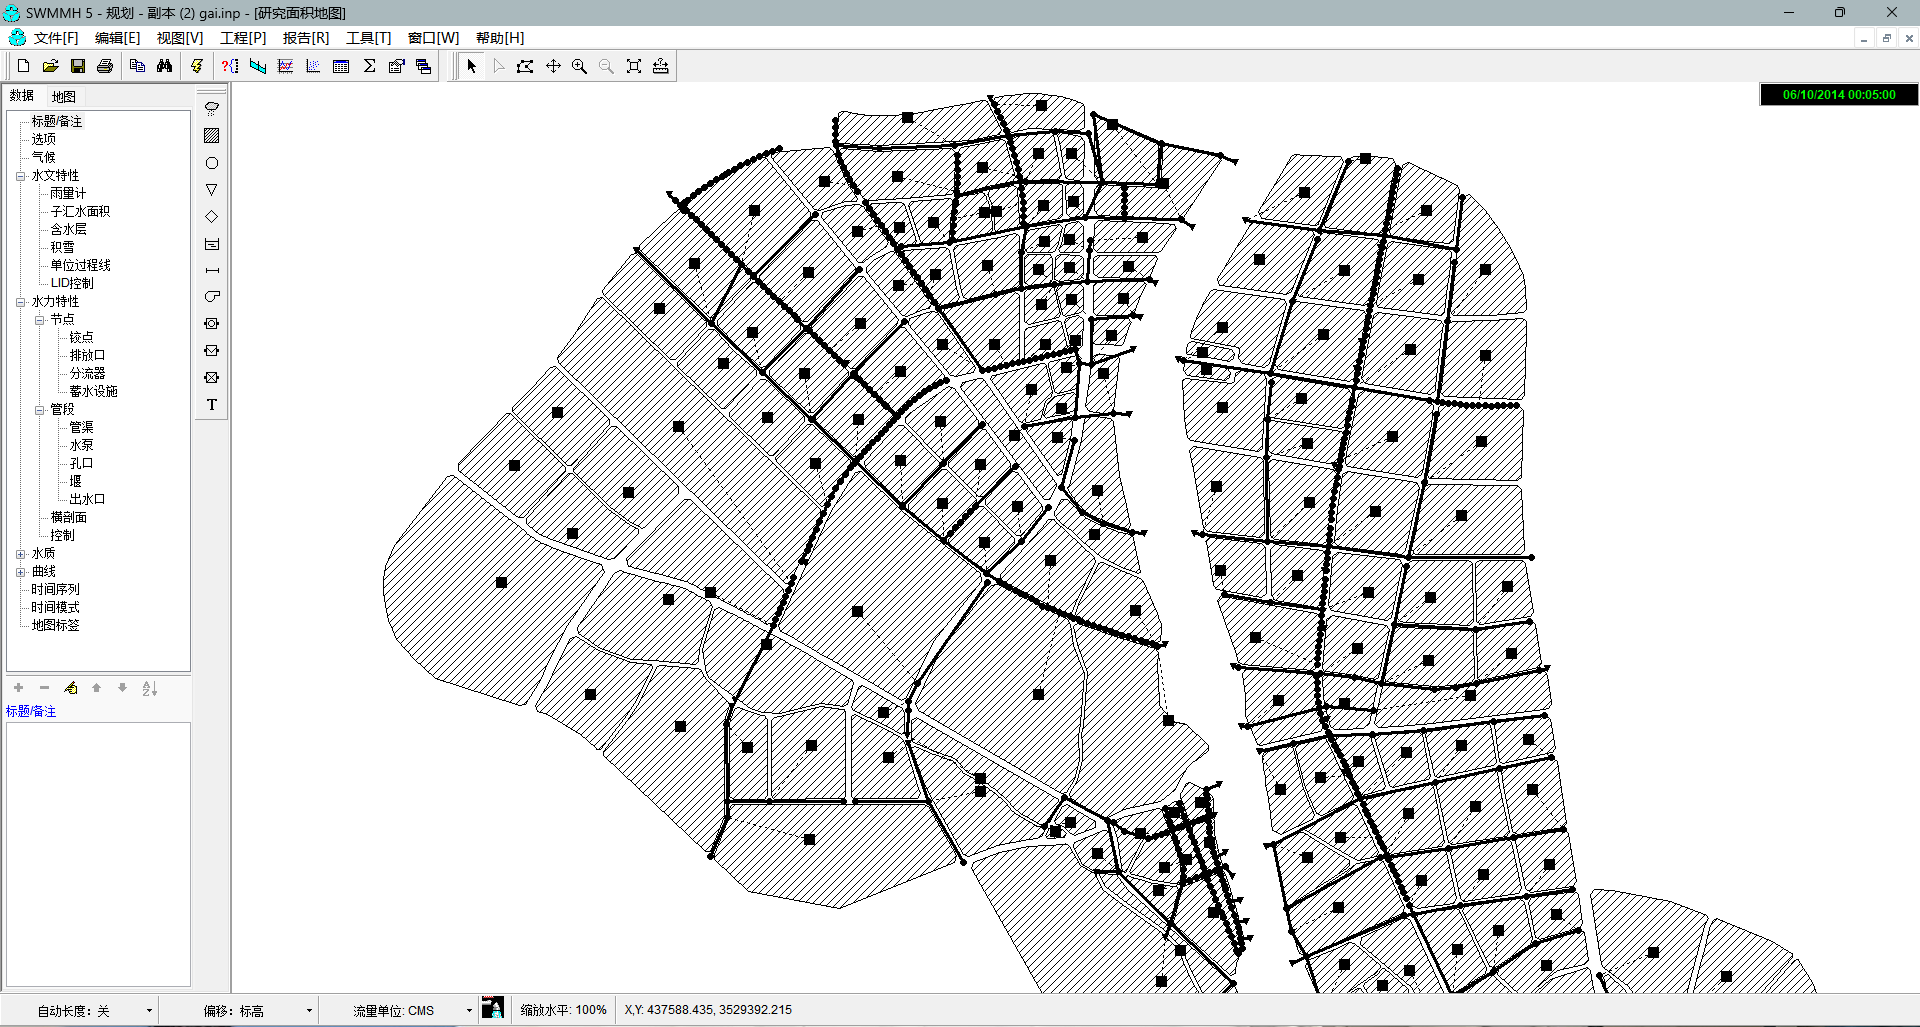Collapse the 水力特性 tree node

click(x=20, y=302)
